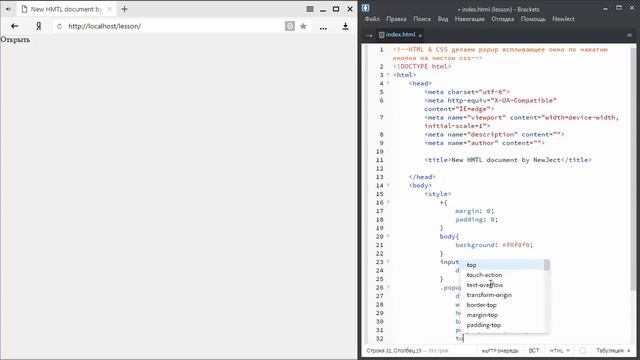This screenshot has width=640, height=360.
Task: Collapse the input rule fold arrow line 23
Action: (388, 262)
